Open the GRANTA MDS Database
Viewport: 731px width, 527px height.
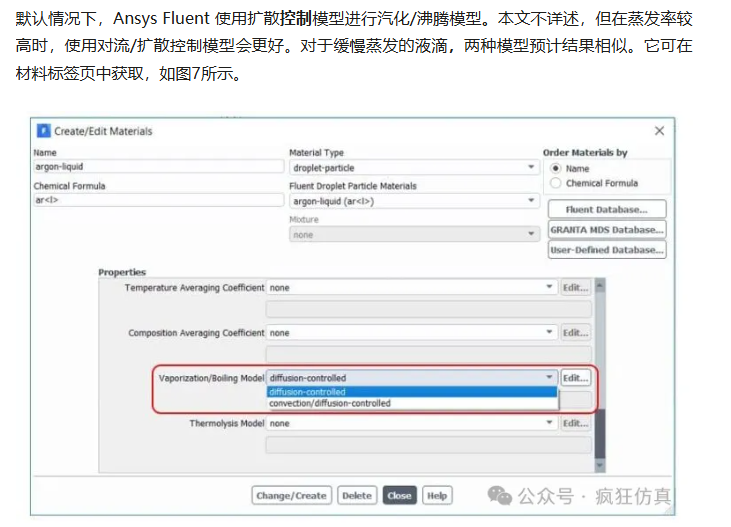[607, 229]
